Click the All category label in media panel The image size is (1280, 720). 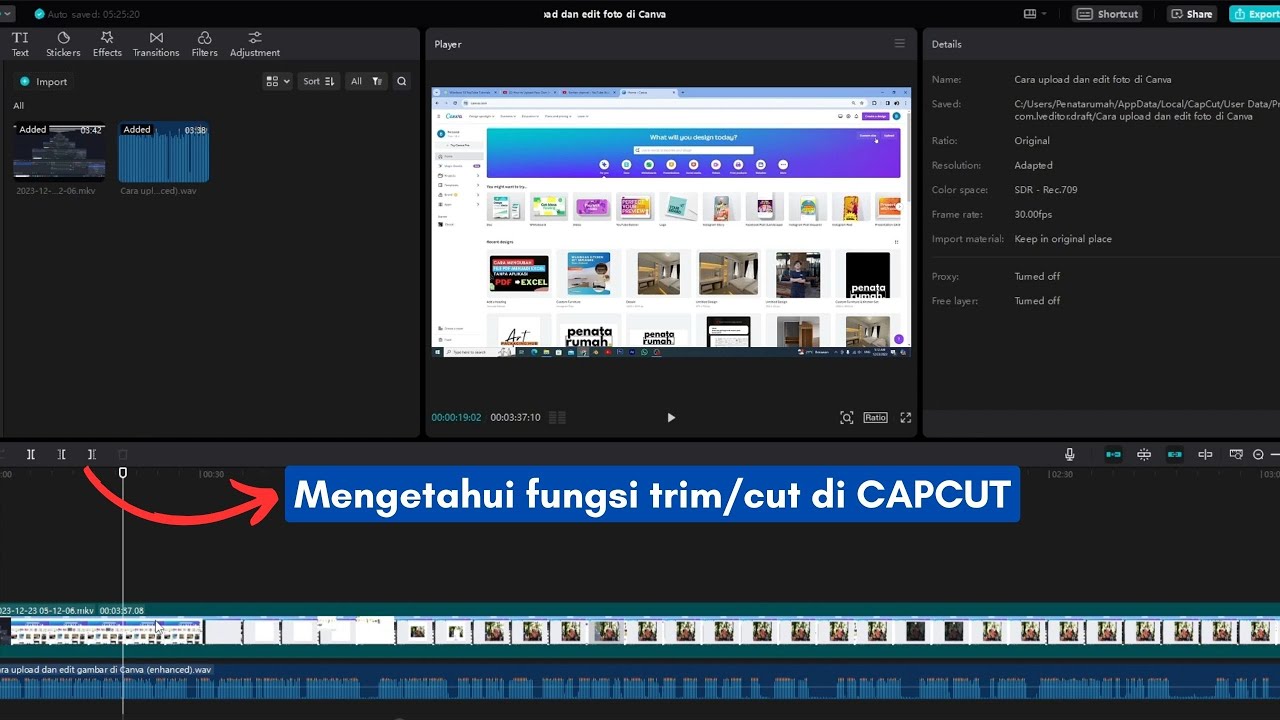pos(18,106)
